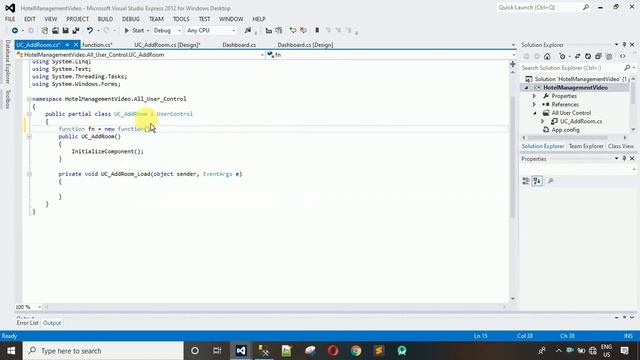This screenshot has width=640, height=360.
Task: Expand the References node in Solution Explorer
Action: tap(534, 104)
